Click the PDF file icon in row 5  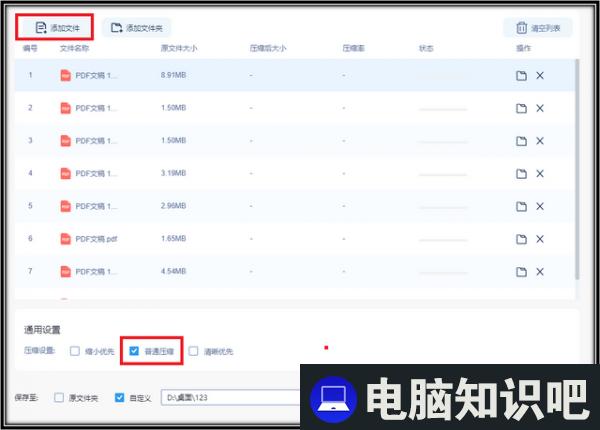click(65, 206)
